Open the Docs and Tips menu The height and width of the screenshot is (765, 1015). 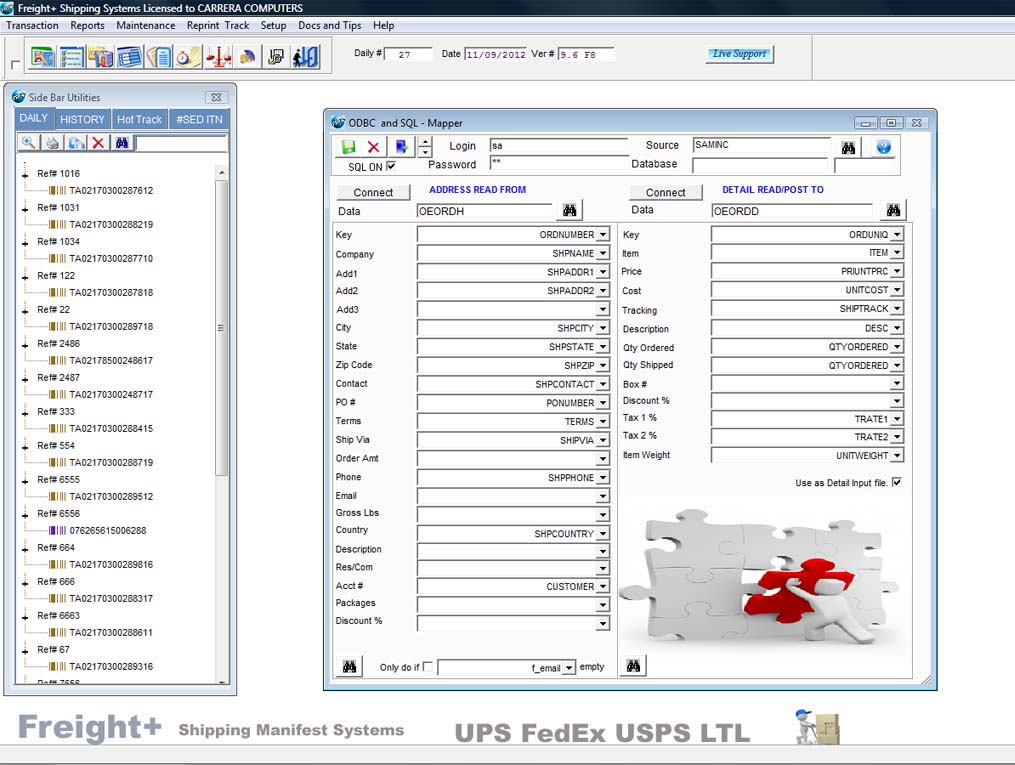pos(329,25)
